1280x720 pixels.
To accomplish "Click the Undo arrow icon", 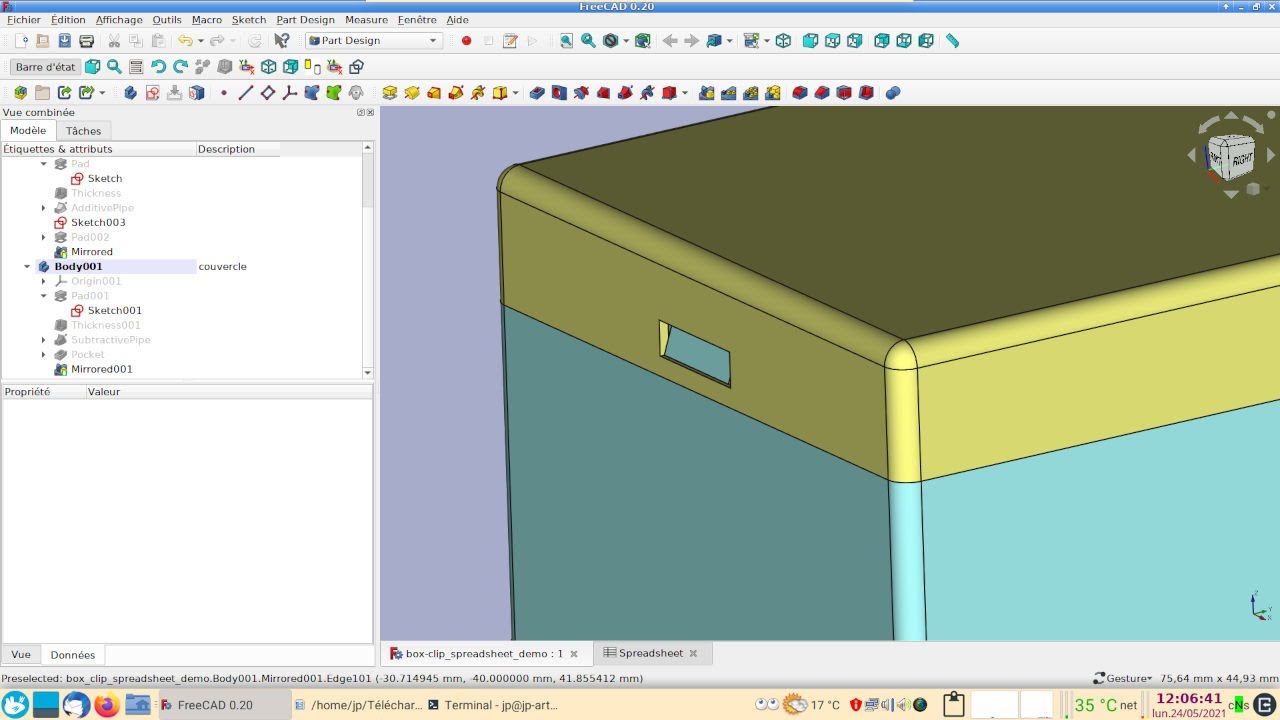I will (x=184, y=41).
